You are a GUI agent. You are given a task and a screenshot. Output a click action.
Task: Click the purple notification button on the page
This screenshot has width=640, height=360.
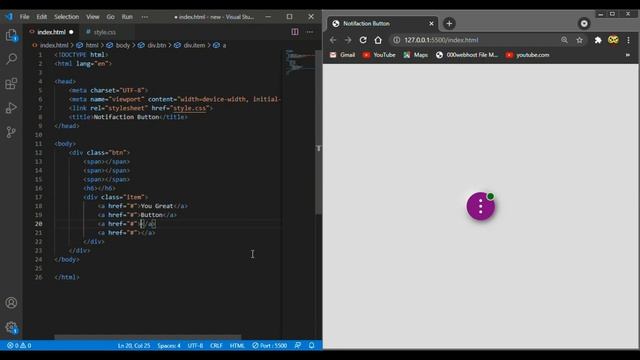(x=481, y=206)
